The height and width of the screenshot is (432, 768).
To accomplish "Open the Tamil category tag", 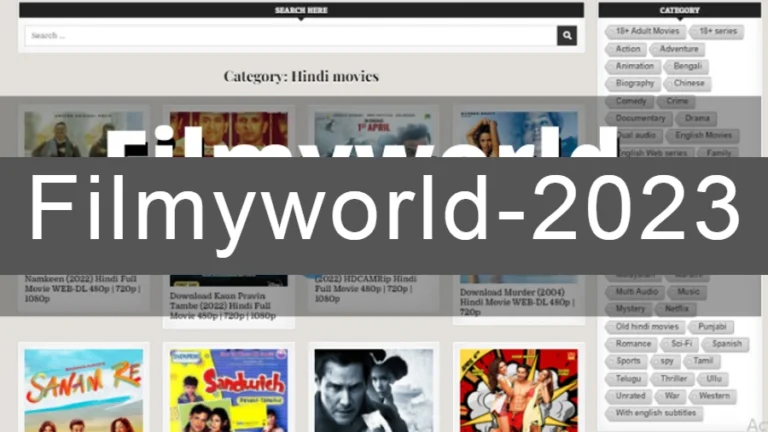I will 701,361.
